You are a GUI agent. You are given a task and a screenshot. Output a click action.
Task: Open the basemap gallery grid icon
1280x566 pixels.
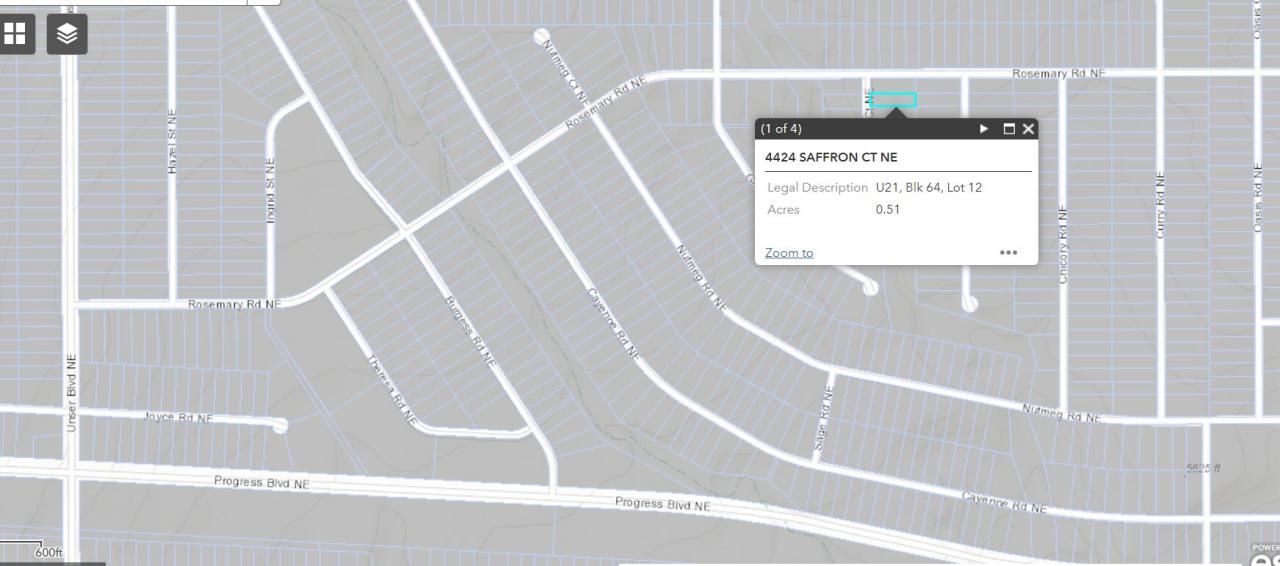click(15, 34)
